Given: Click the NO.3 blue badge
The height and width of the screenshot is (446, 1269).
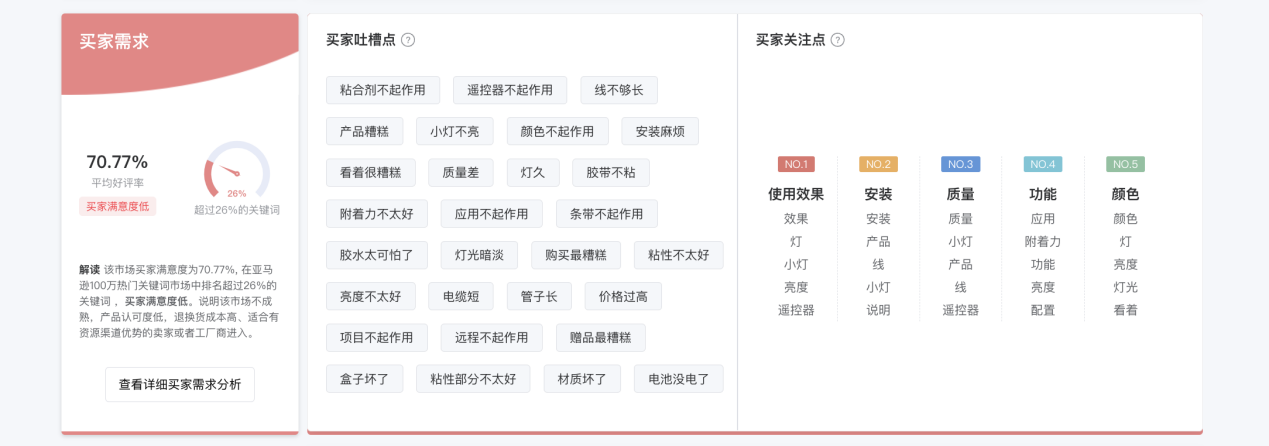Looking at the screenshot, I should (960, 164).
